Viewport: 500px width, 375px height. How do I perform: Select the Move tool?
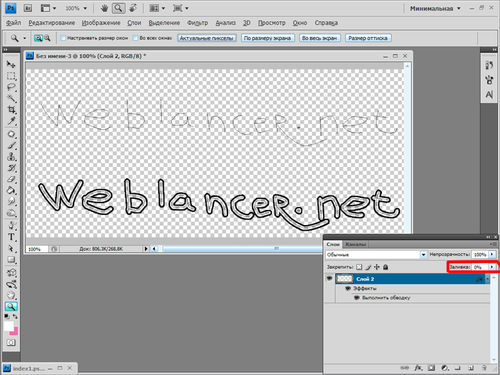tap(11, 64)
